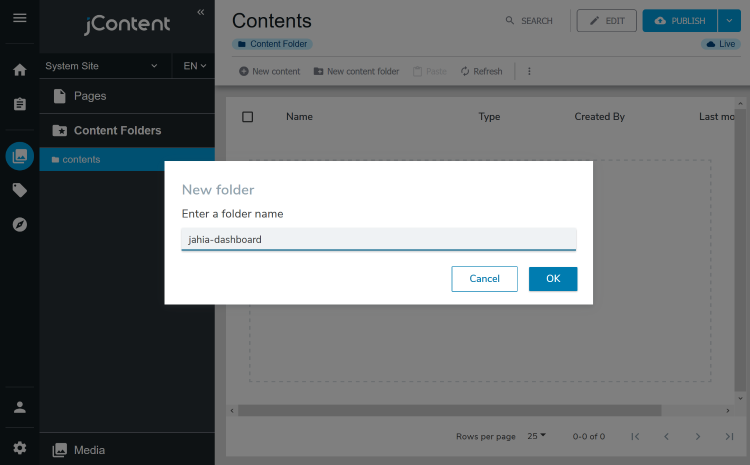
Task: Open the tags category manager icon
Action: pyautogui.click(x=20, y=190)
